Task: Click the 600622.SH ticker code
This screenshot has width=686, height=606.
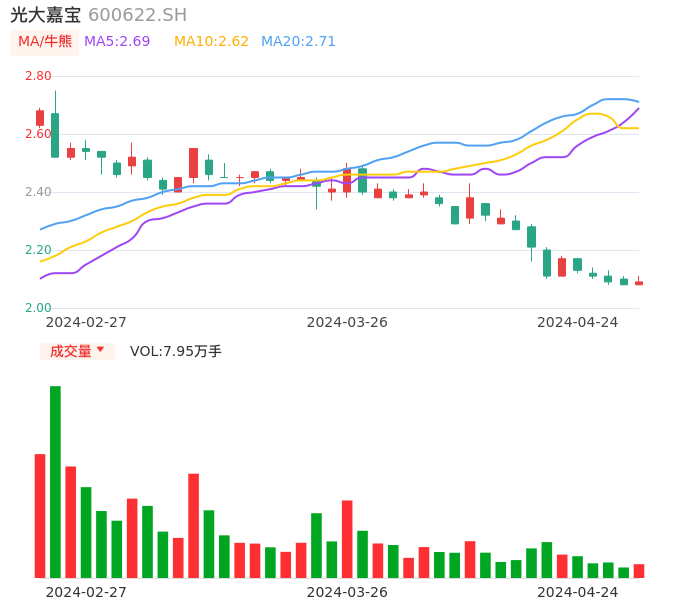Action: coord(137,15)
